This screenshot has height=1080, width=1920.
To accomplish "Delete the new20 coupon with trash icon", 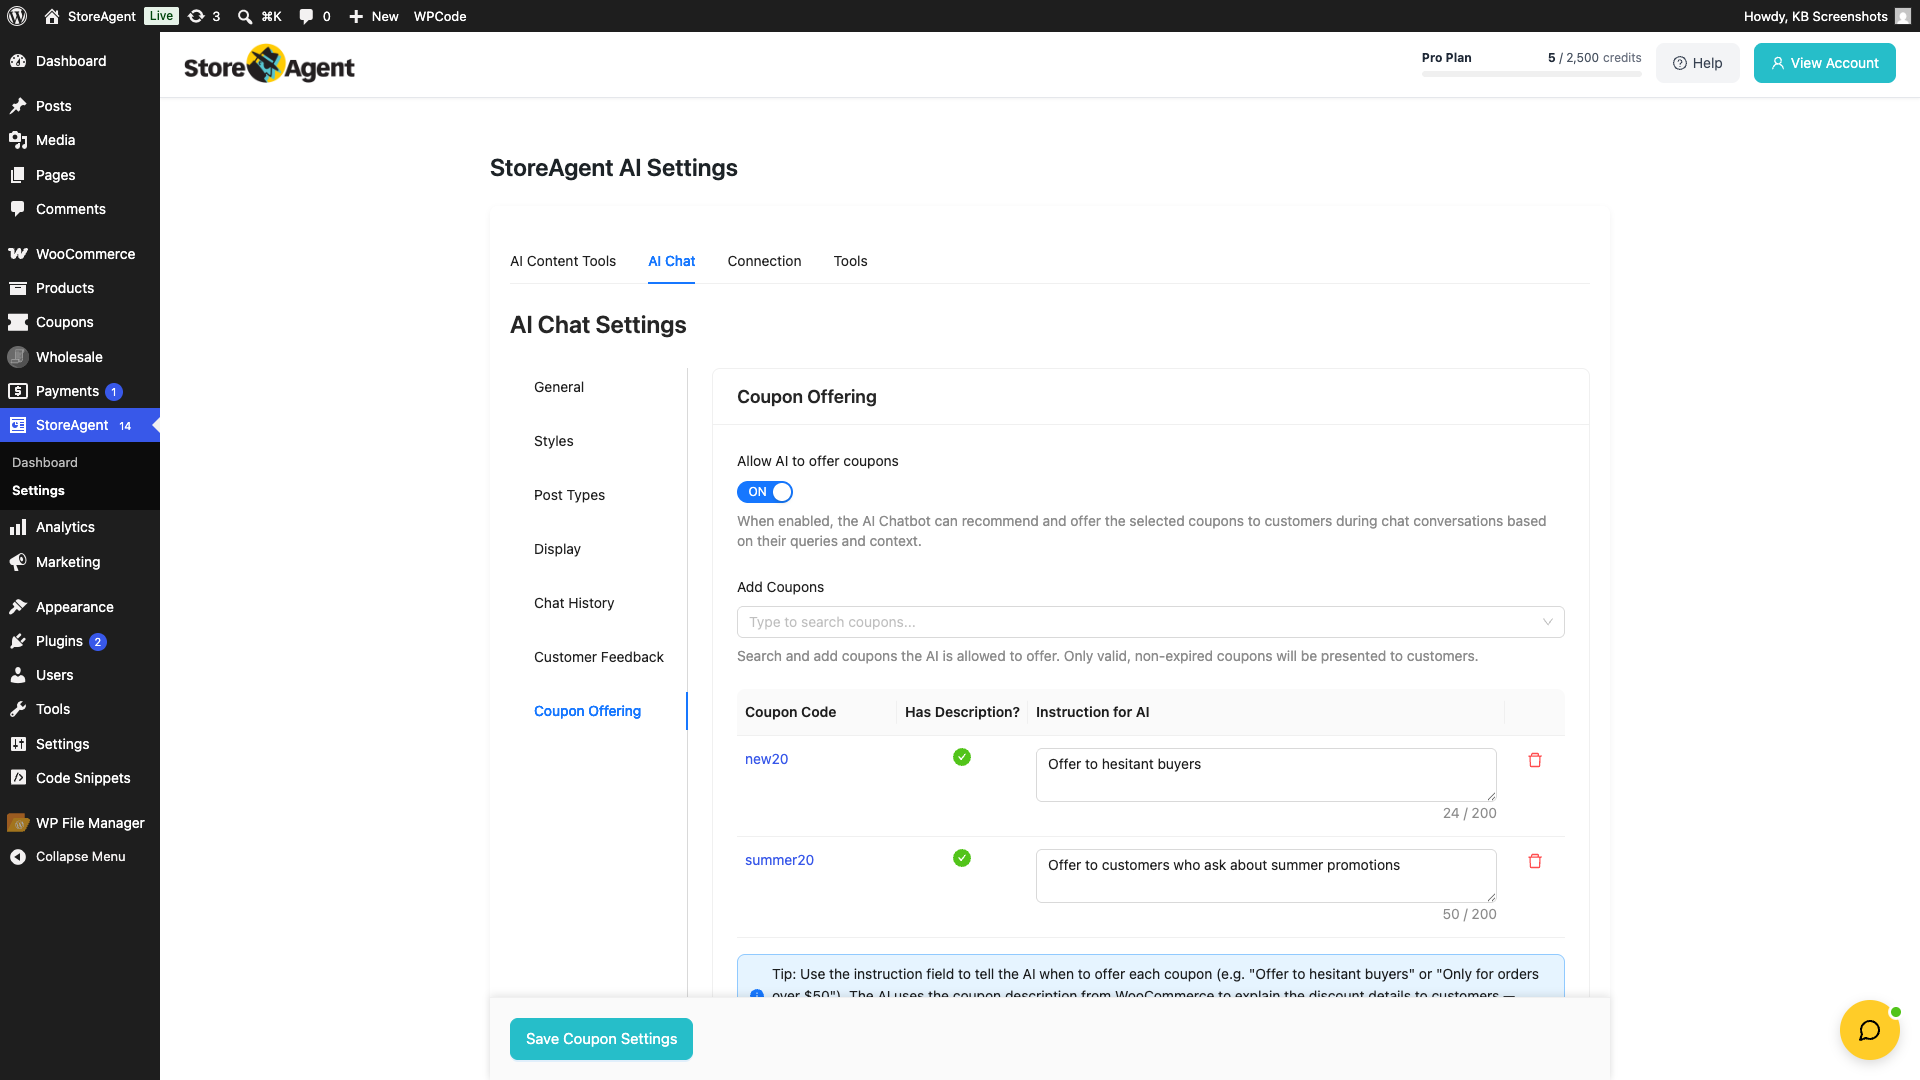I will pos(1535,760).
